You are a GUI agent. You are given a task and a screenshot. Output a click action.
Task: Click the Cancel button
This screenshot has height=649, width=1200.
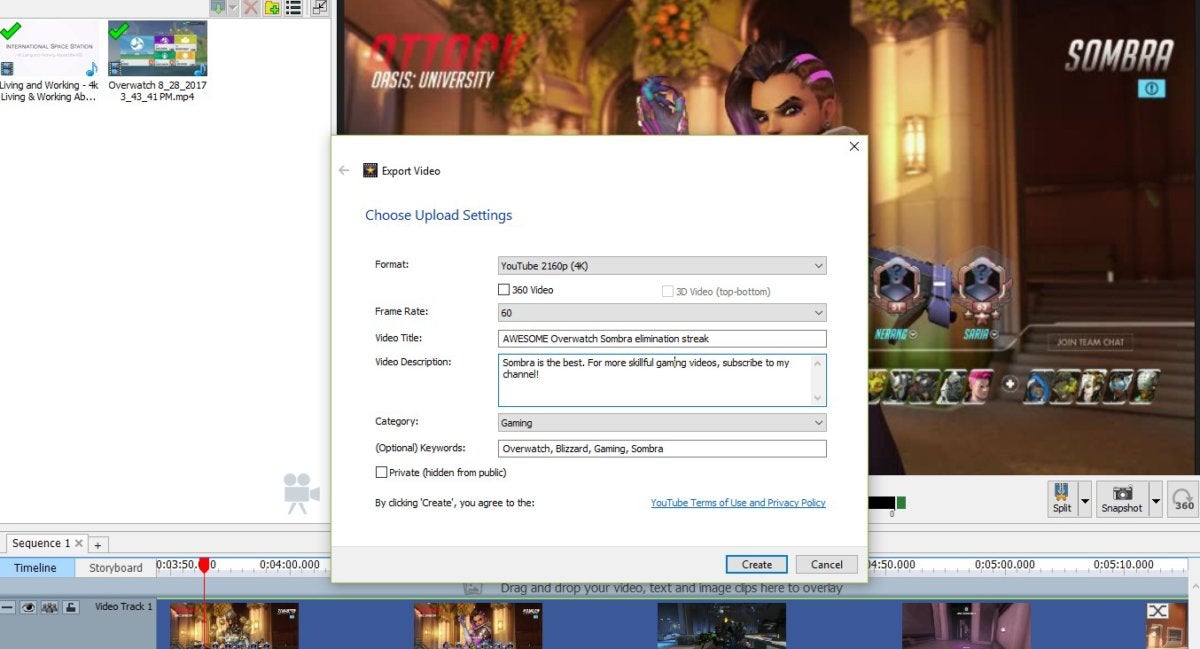[827, 564]
